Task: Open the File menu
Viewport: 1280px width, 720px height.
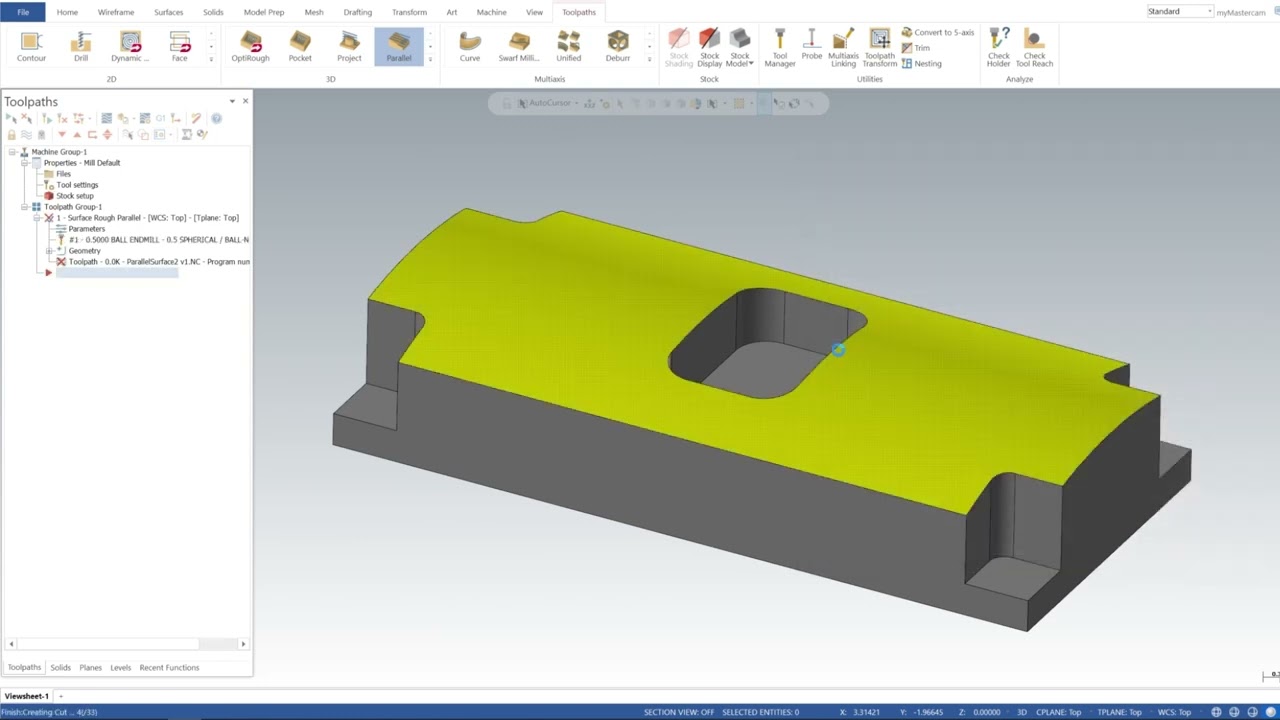Action: pos(23,12)
